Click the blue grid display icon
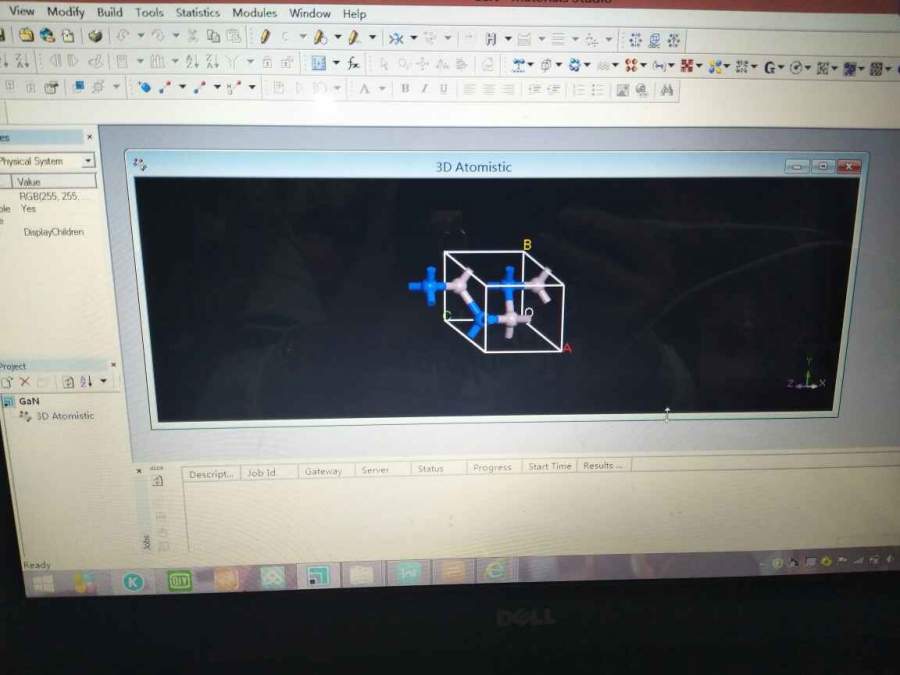The width and height of the screenshot is (900, 675). coord(319,63)
